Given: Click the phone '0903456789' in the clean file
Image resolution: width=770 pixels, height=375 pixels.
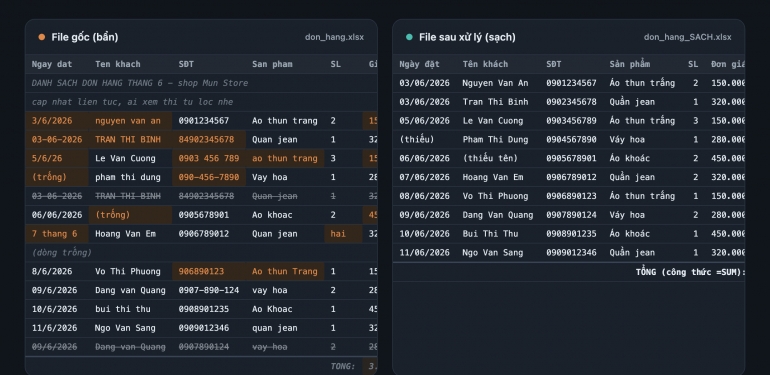Looking at the screenshot, I should click(571, 121).
